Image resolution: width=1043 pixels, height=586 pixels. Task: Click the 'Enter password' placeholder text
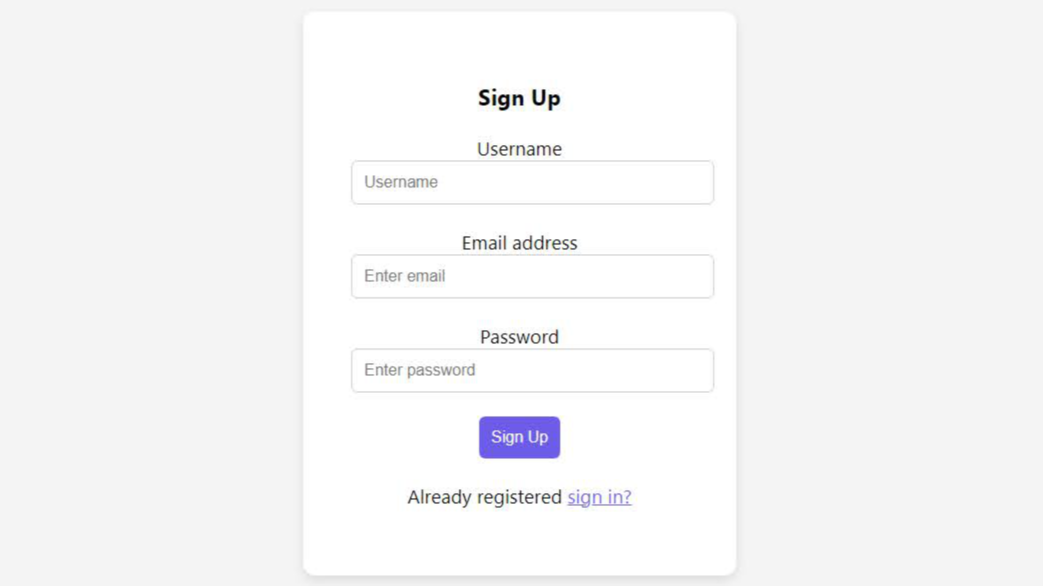click(x=419, y=371)
